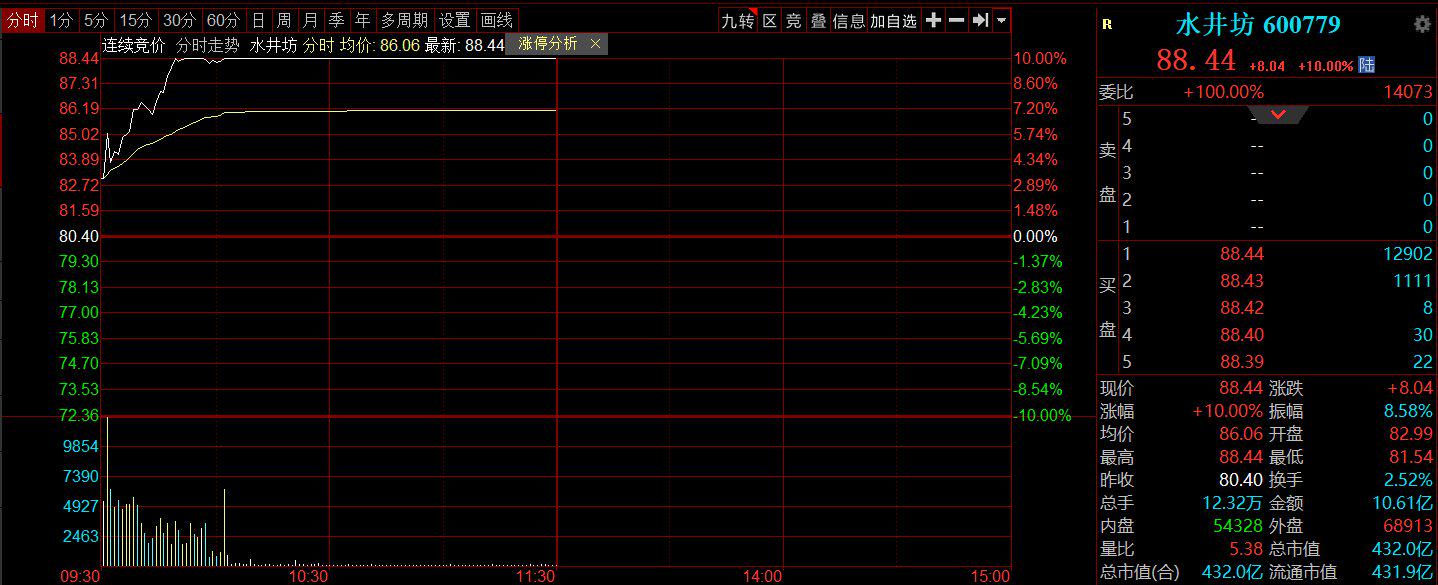Select the 分时 intraday tab
1438x585 pixels.
(x=23, y=20)
